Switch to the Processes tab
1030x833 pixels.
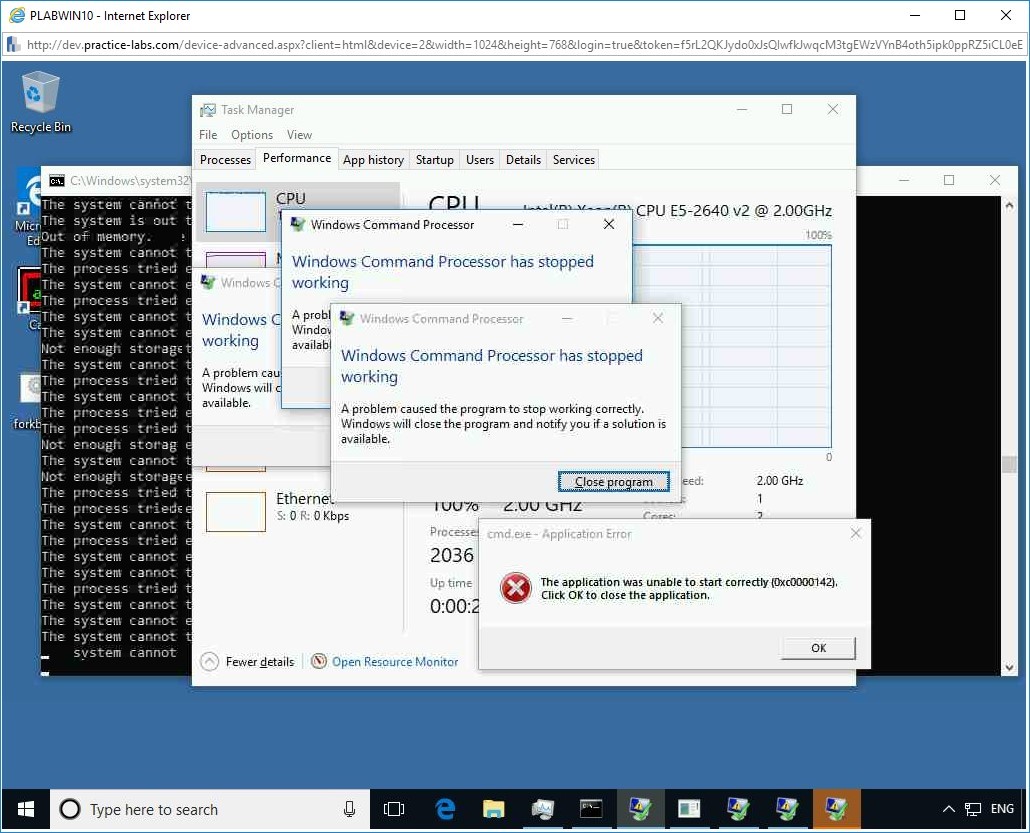click(x=225, y=159)
